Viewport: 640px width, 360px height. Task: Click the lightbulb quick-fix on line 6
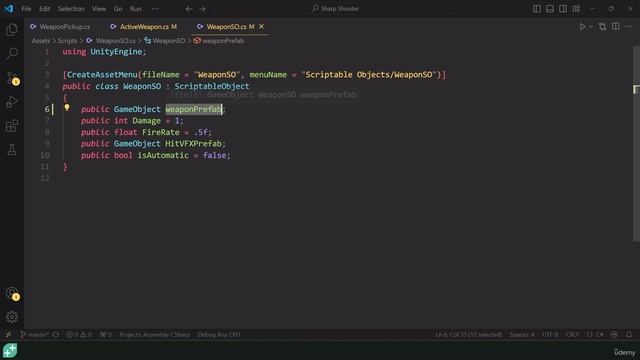[x=67, y=108]
